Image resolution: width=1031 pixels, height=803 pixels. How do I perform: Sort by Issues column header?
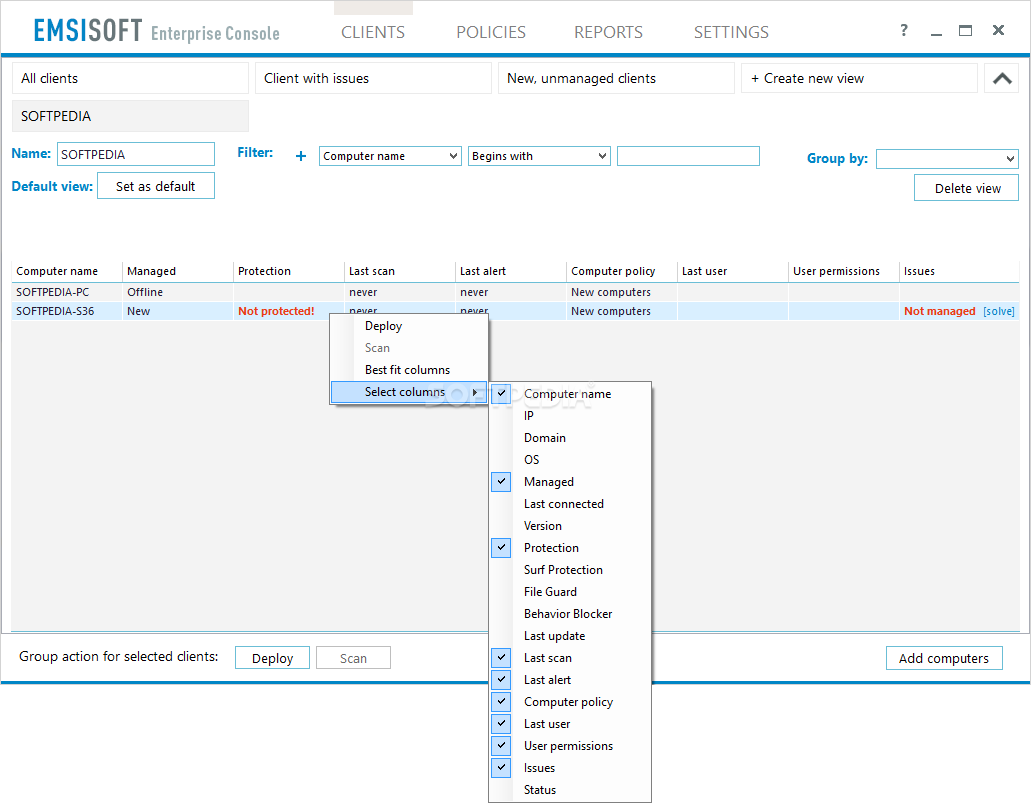[x=959, y=271]
